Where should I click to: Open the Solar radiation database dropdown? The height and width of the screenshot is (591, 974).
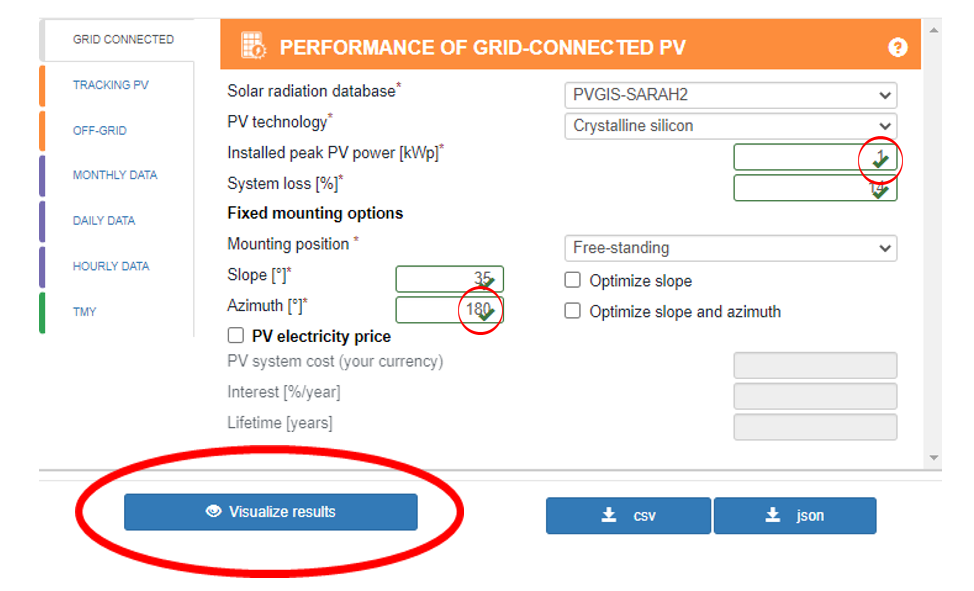[x=730, y=96]
